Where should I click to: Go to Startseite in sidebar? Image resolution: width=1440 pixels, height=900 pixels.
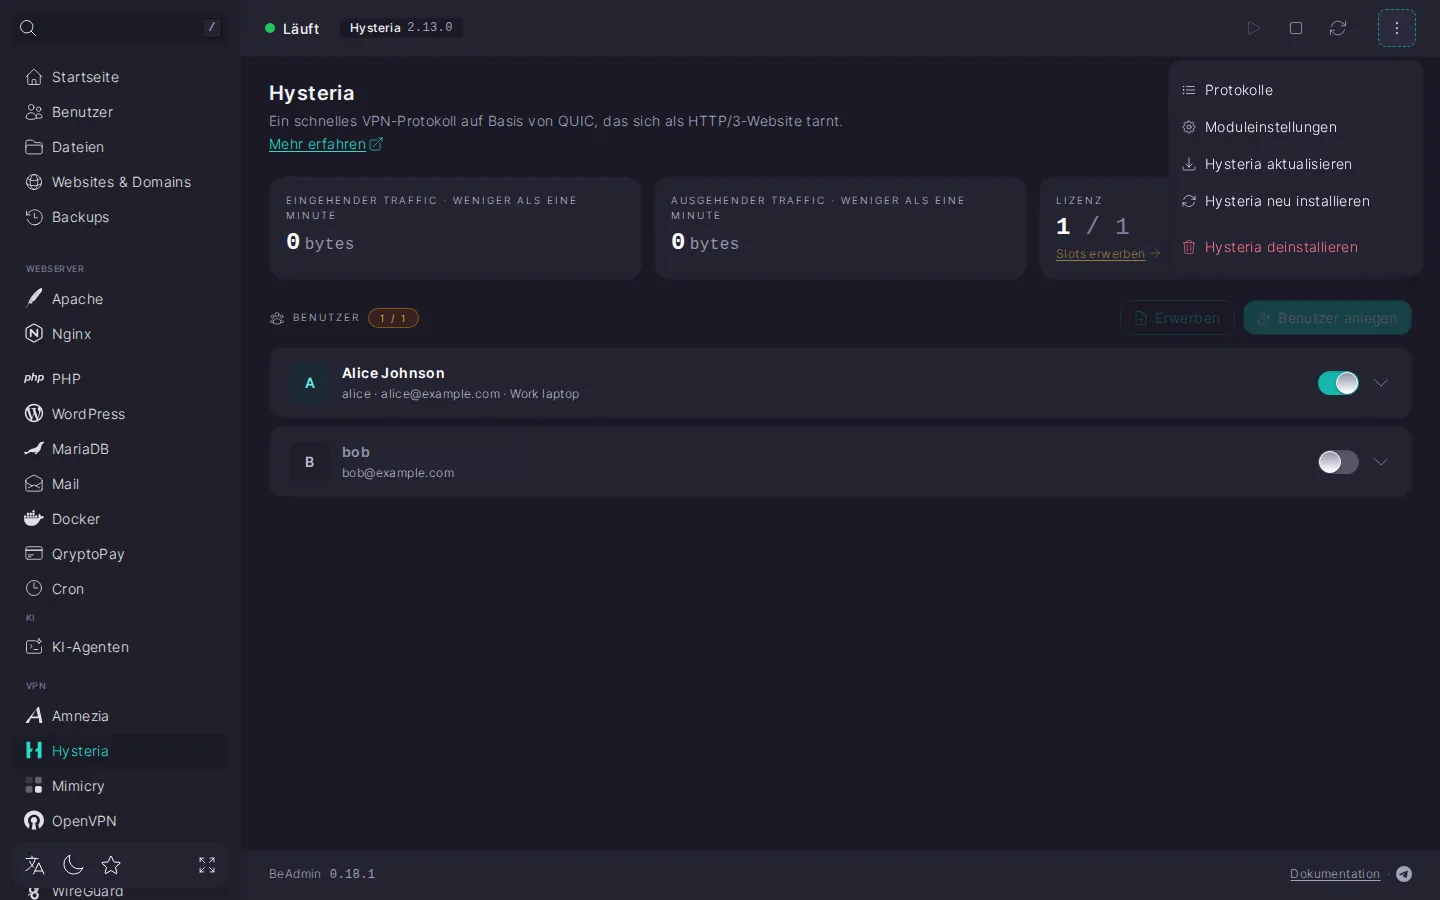[x=120, y=77]
